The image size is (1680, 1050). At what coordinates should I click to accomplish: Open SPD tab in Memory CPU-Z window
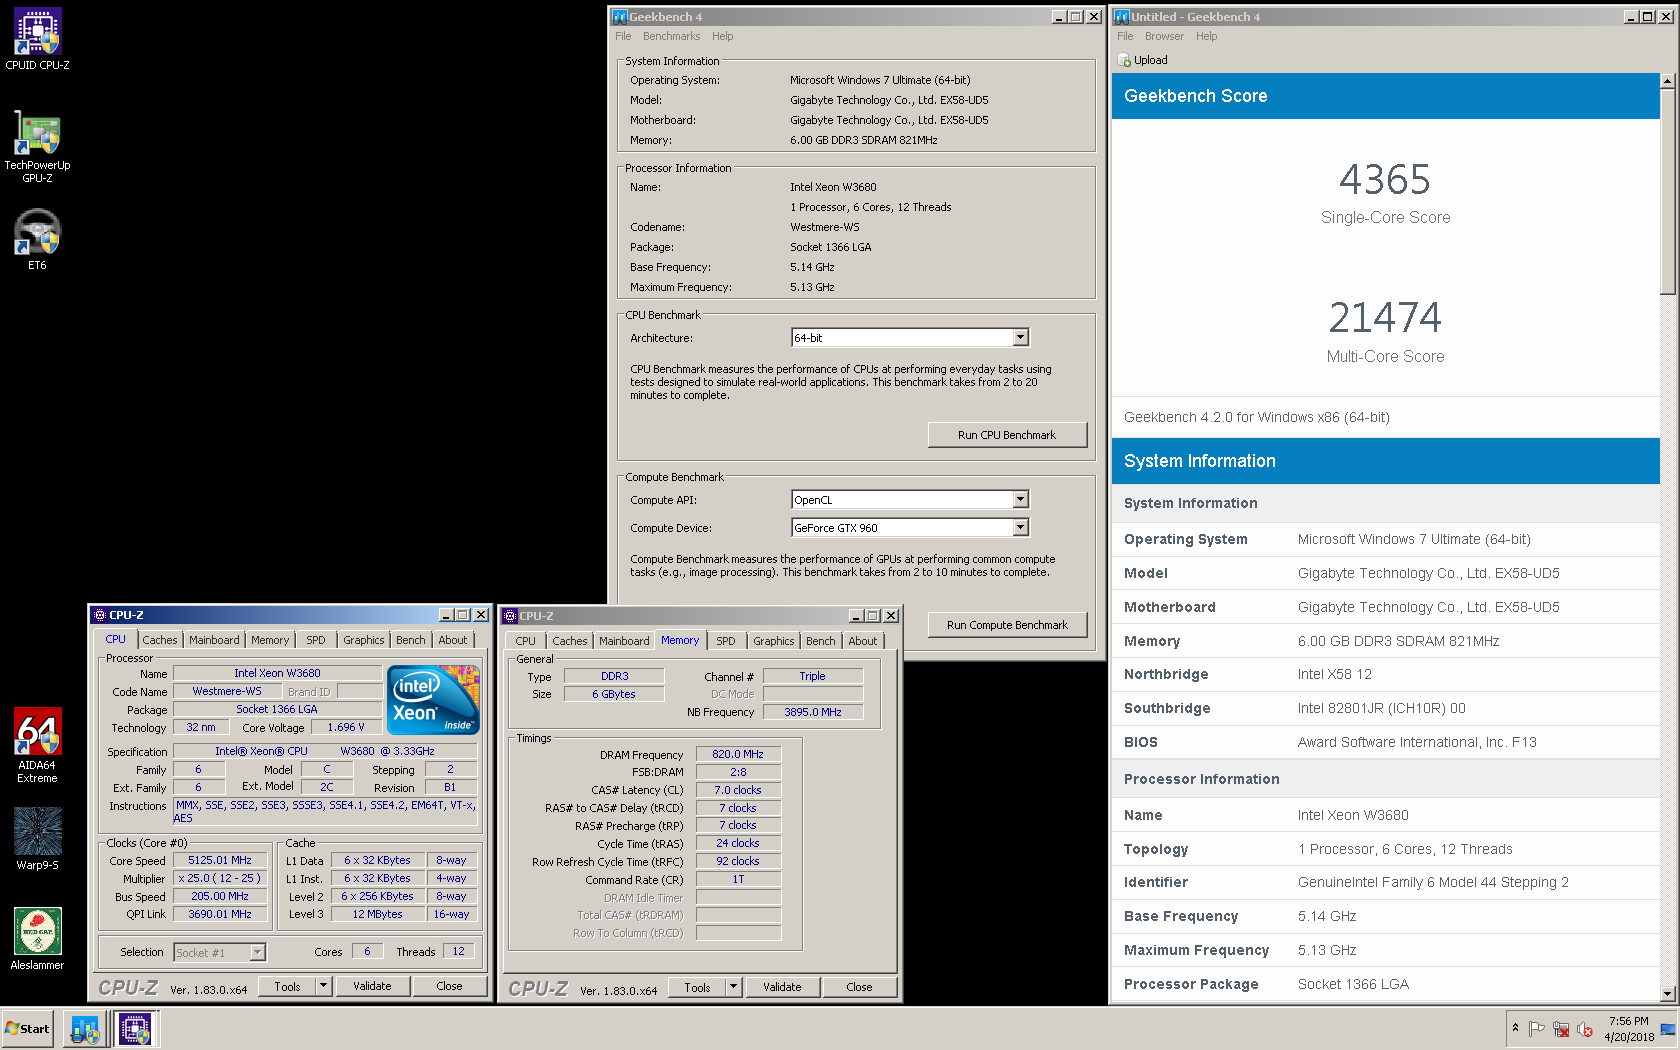(x=726, y=641)
